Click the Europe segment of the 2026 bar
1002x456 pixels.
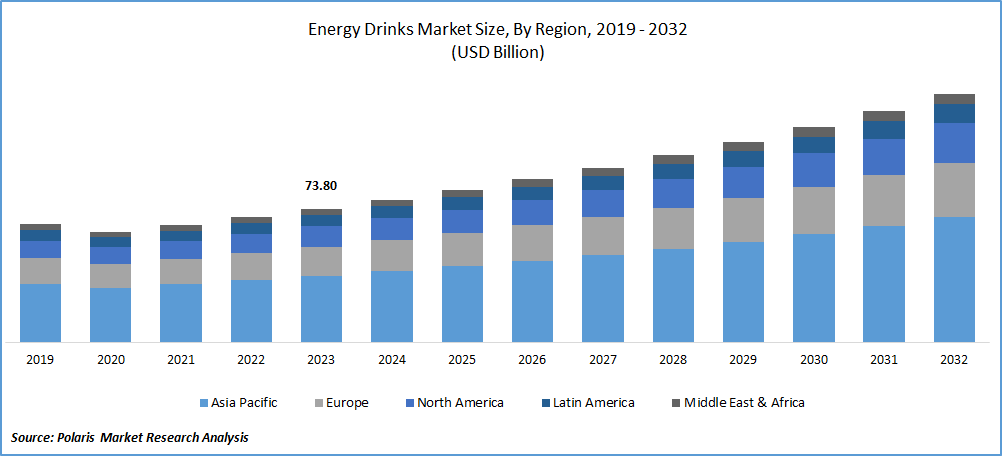click(x=532, y=243)
